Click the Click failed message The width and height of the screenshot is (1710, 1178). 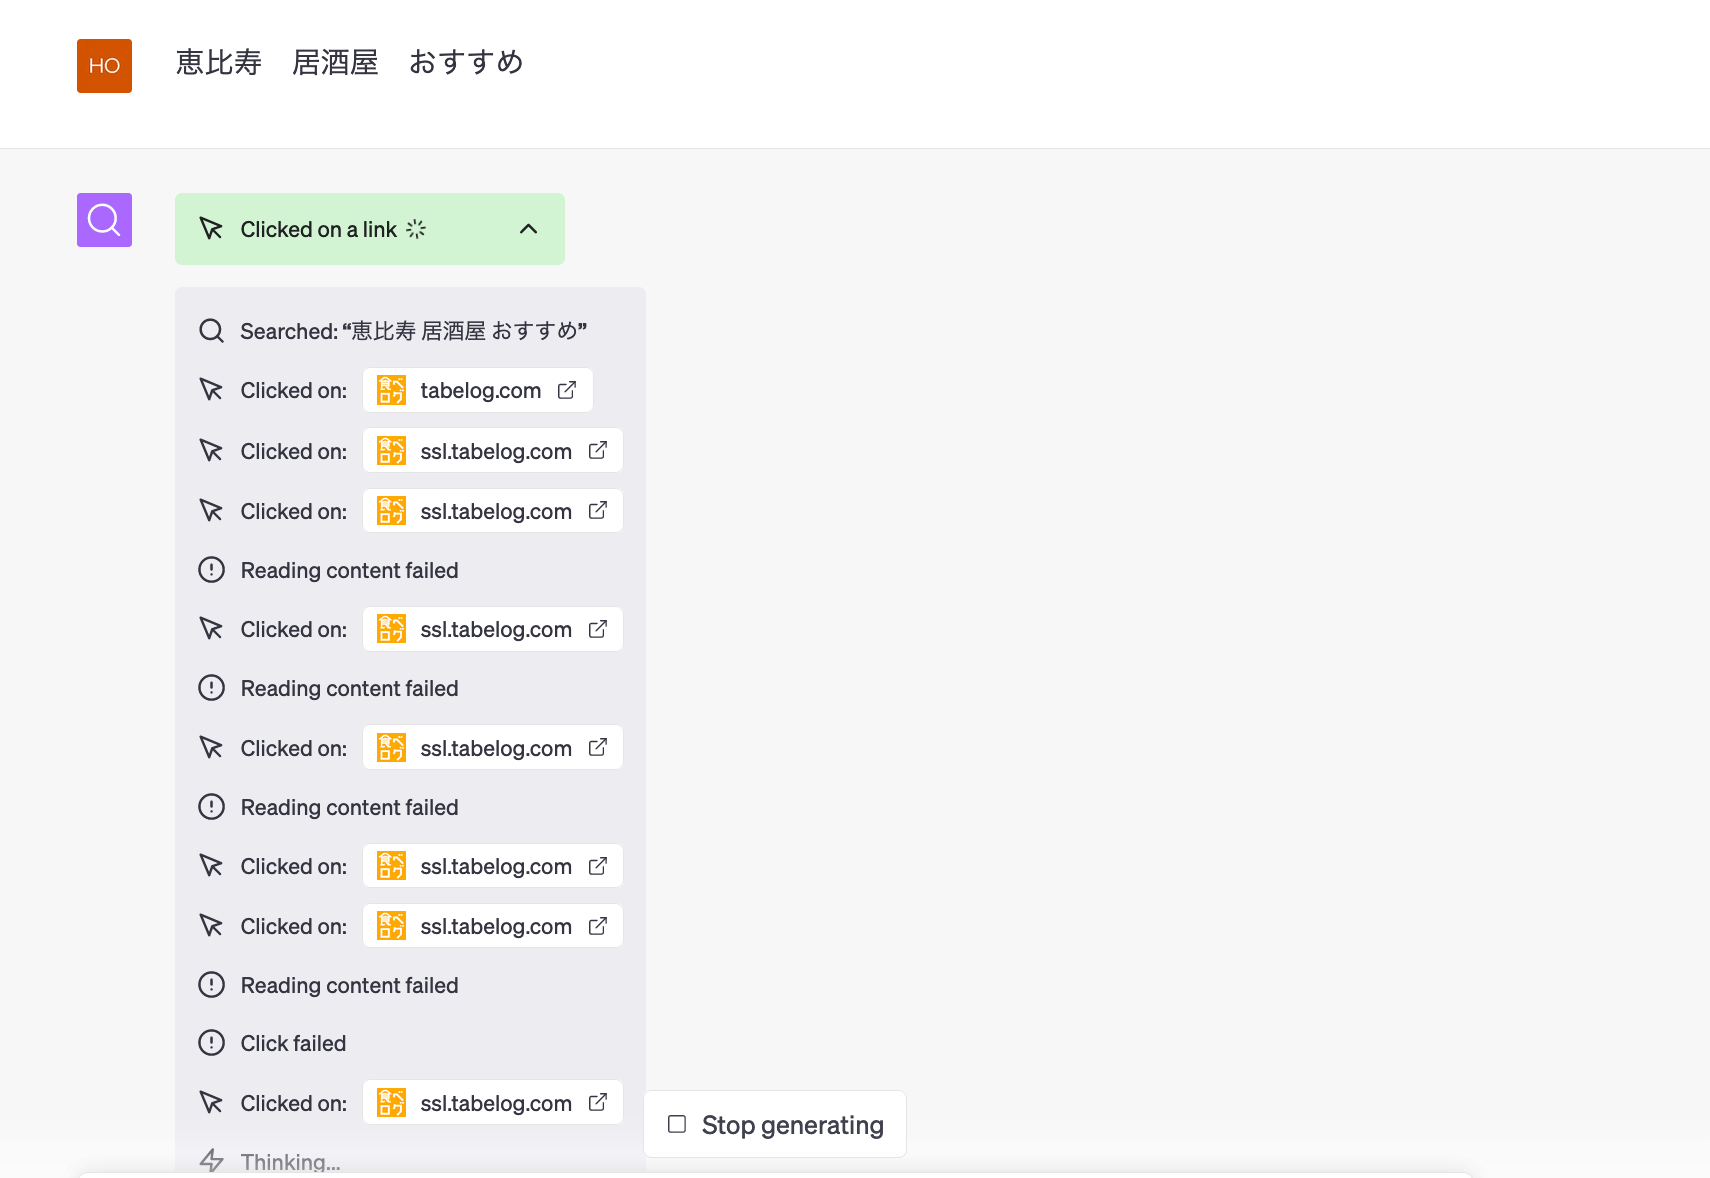point(293,1043)
